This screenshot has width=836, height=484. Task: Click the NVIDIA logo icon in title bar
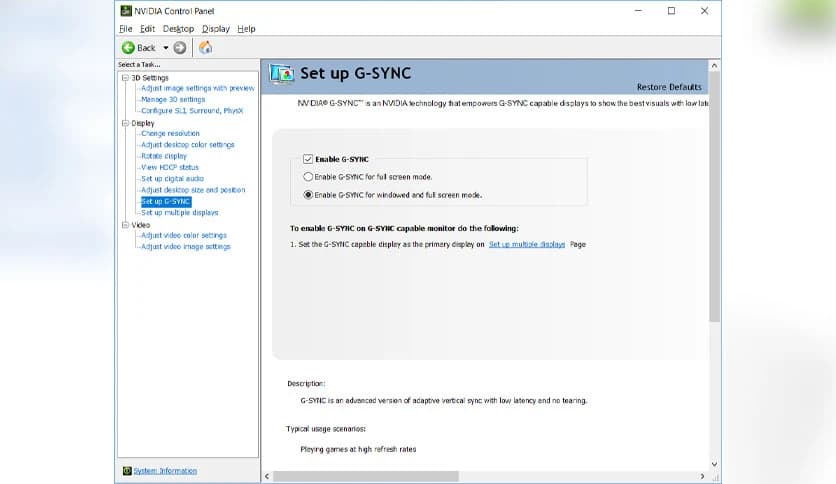126,11
